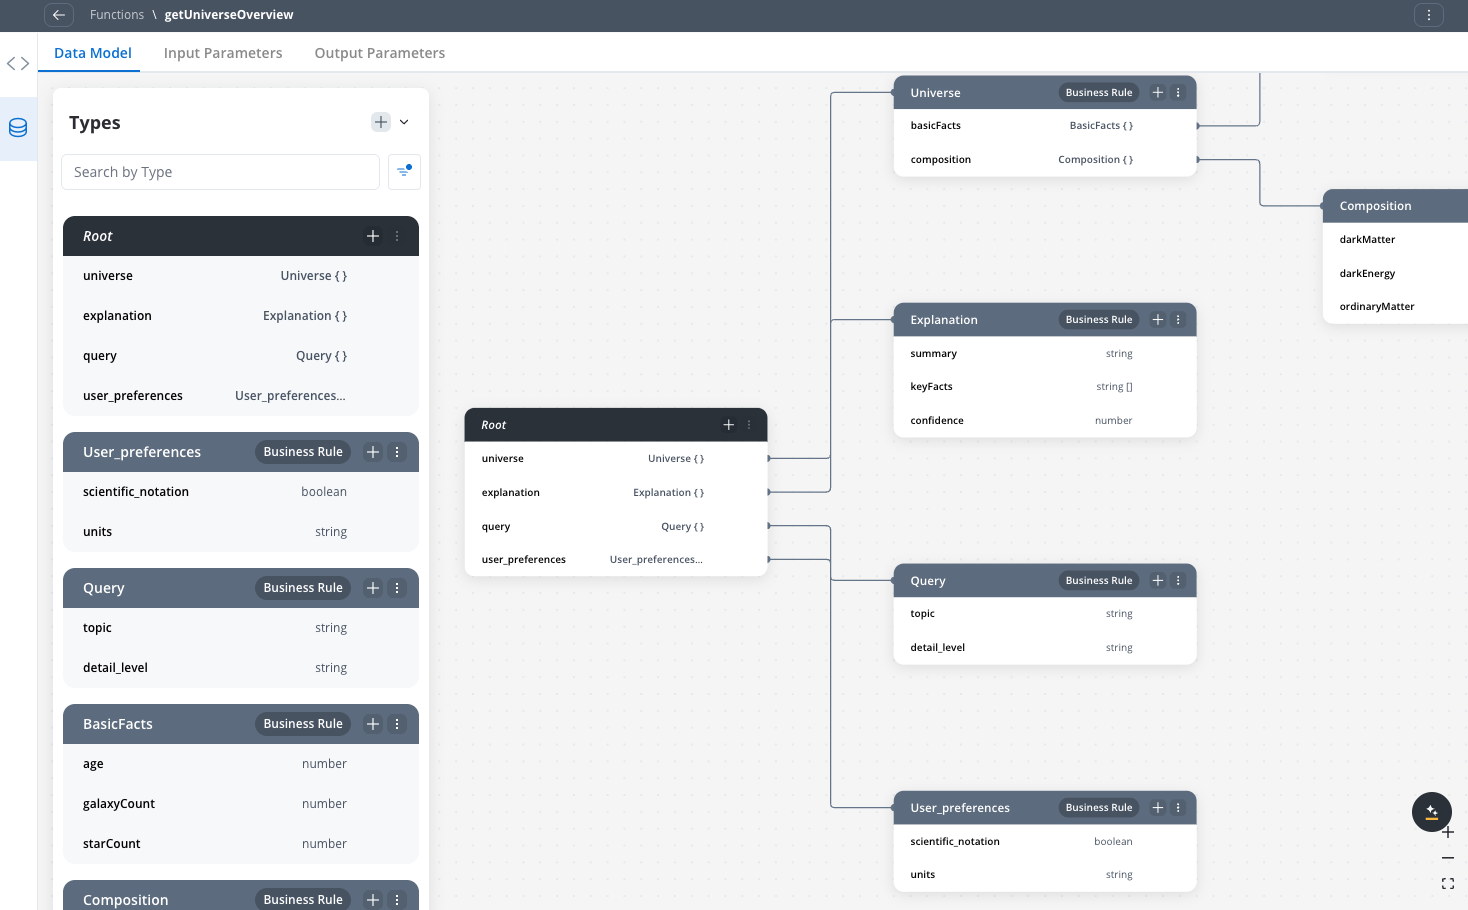Image resolution: width=1468 pixels, height=910 pixels.
Task: Add a new type in Types panel
Action: pyautogui.click(x=381, y=122)
